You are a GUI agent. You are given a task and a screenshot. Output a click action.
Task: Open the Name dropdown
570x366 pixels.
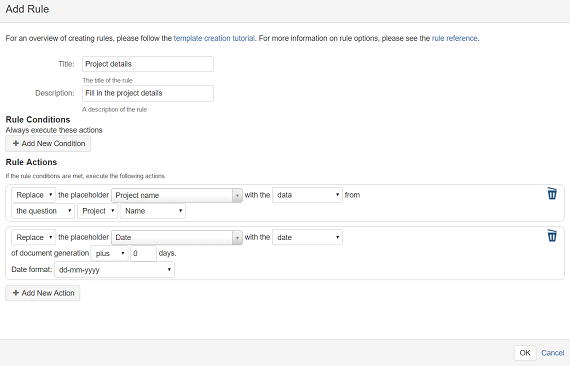click(x=153, y=211)
